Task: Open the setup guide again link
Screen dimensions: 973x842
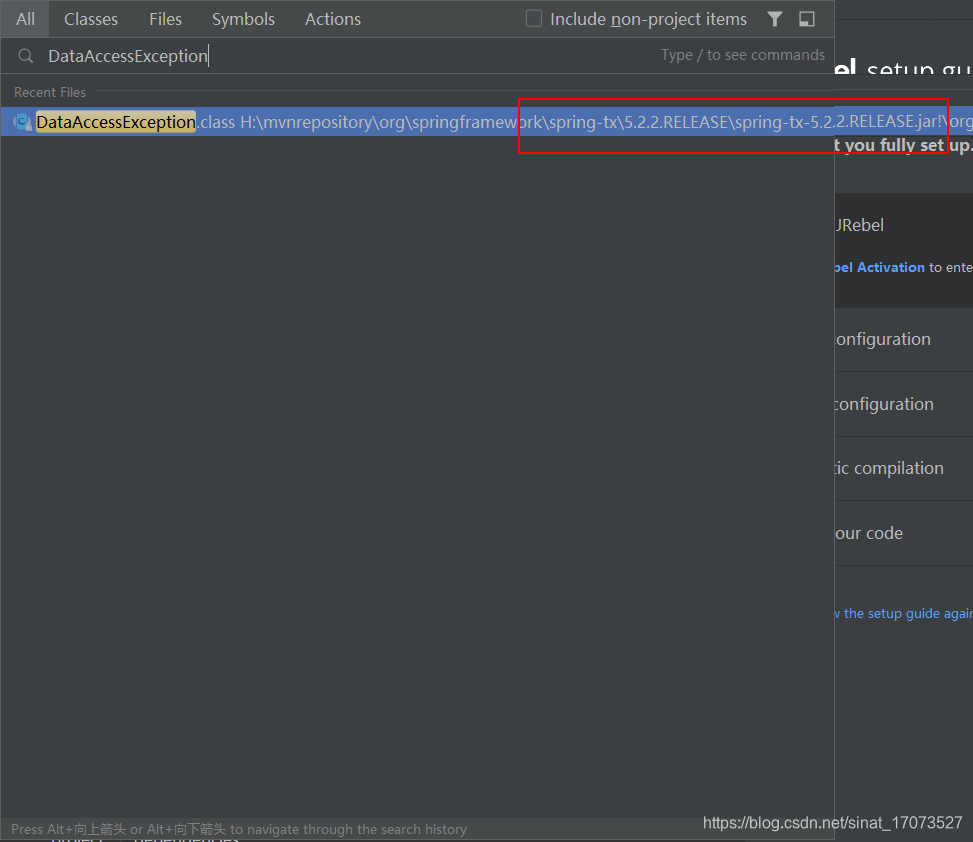Action: [903, 613]
